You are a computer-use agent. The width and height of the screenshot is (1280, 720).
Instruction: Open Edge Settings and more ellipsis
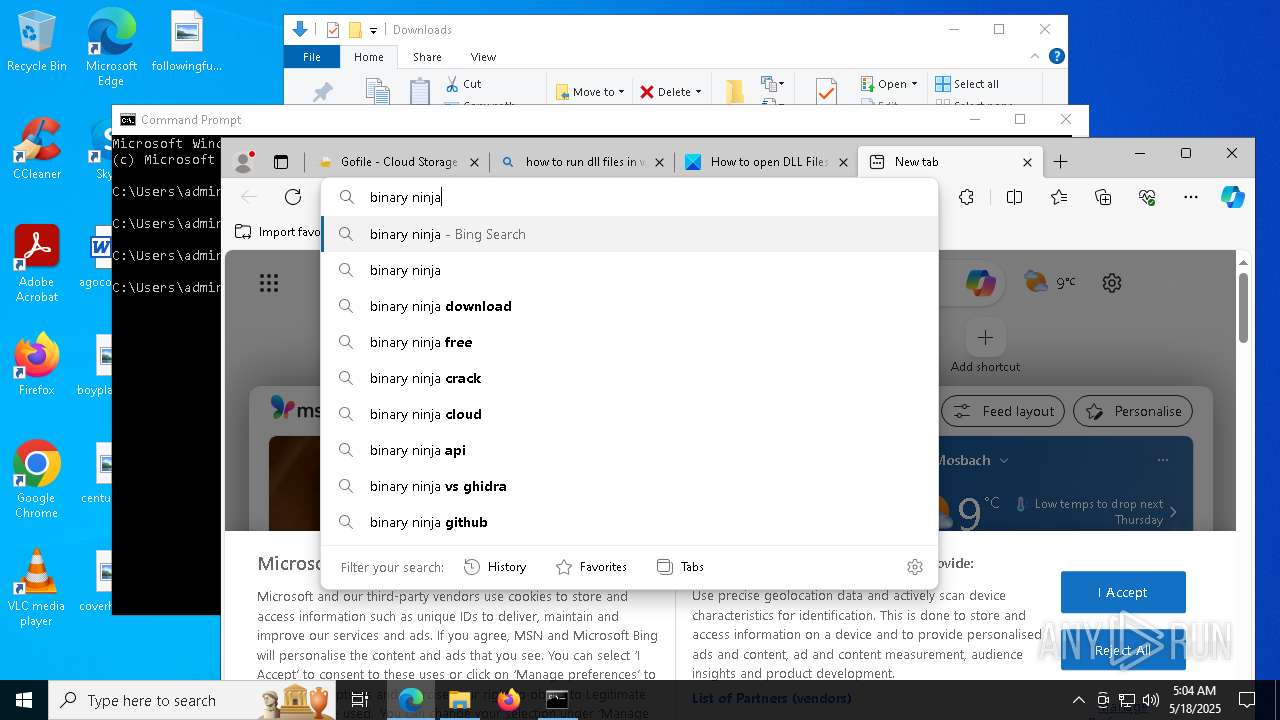pos(1190,198)
